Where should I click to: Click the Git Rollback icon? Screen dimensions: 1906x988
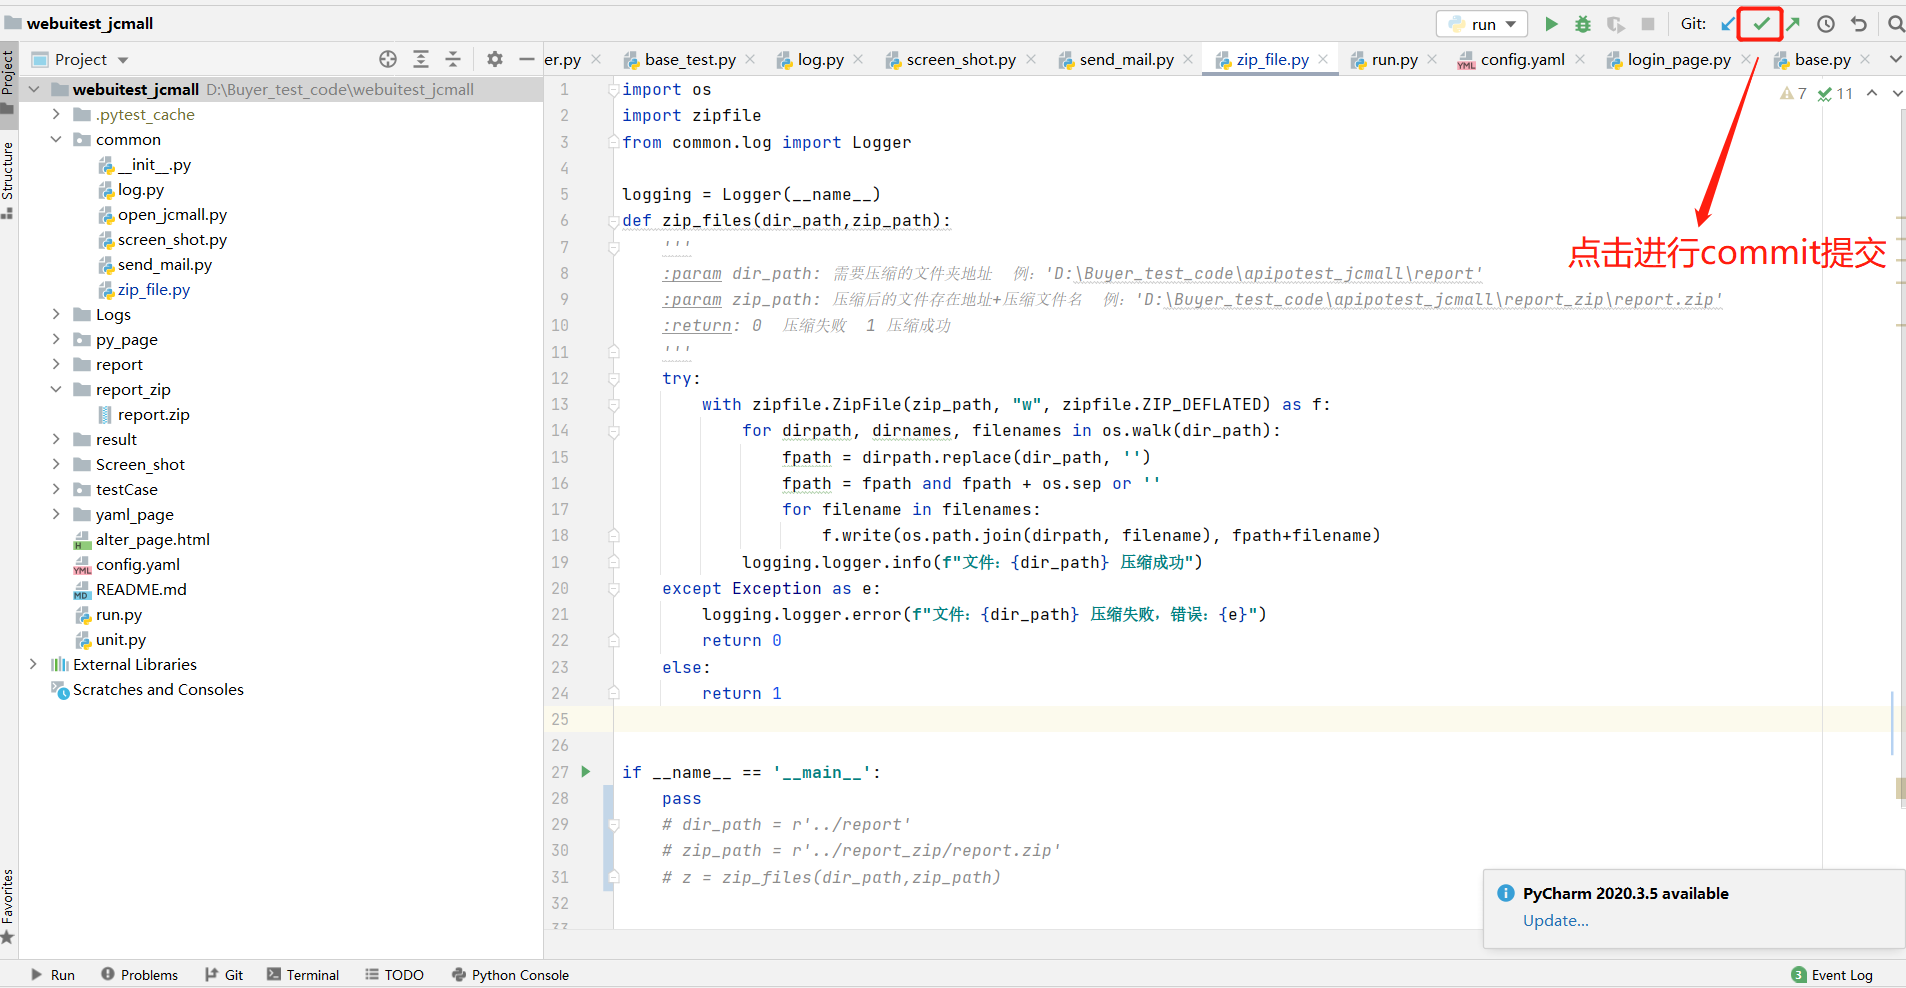(x=1859, y=24)
